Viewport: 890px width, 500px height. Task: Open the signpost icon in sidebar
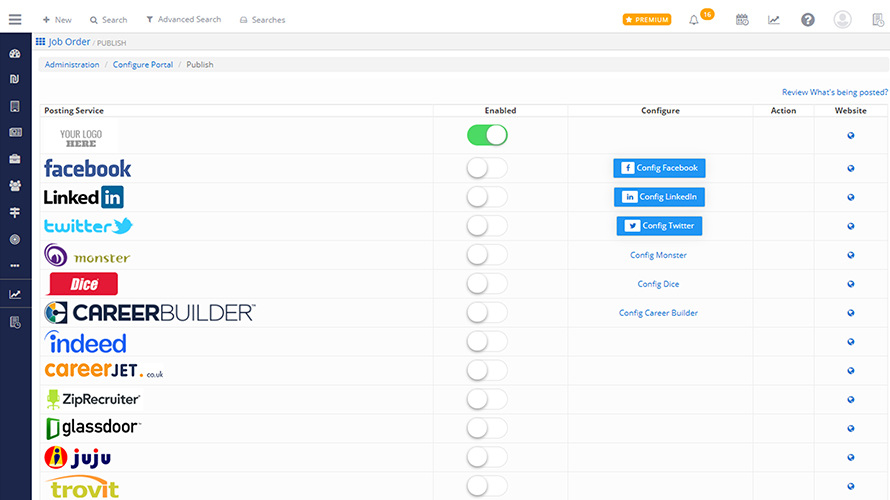[x=15, y=212]
